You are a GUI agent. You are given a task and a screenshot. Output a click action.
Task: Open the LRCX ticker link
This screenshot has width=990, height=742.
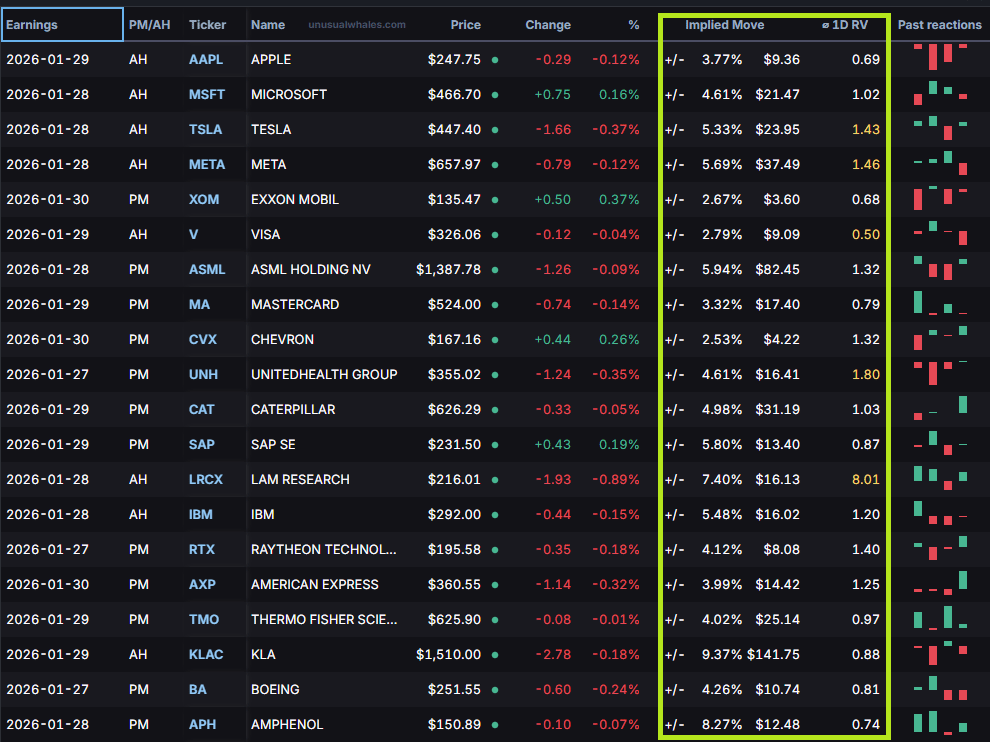[206, 479]
